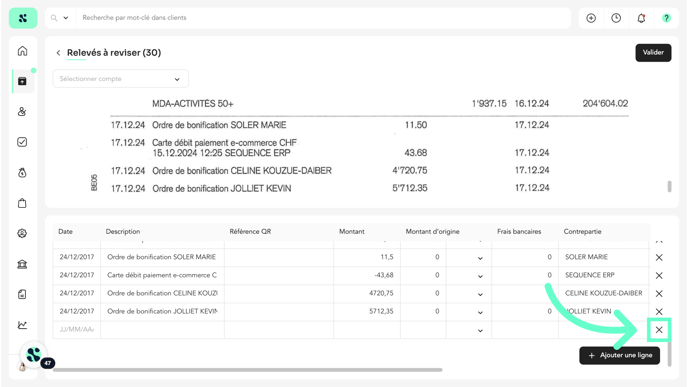Open the notifications bell icon
Viewport: 688px width, 387px height.
[641, 18]
